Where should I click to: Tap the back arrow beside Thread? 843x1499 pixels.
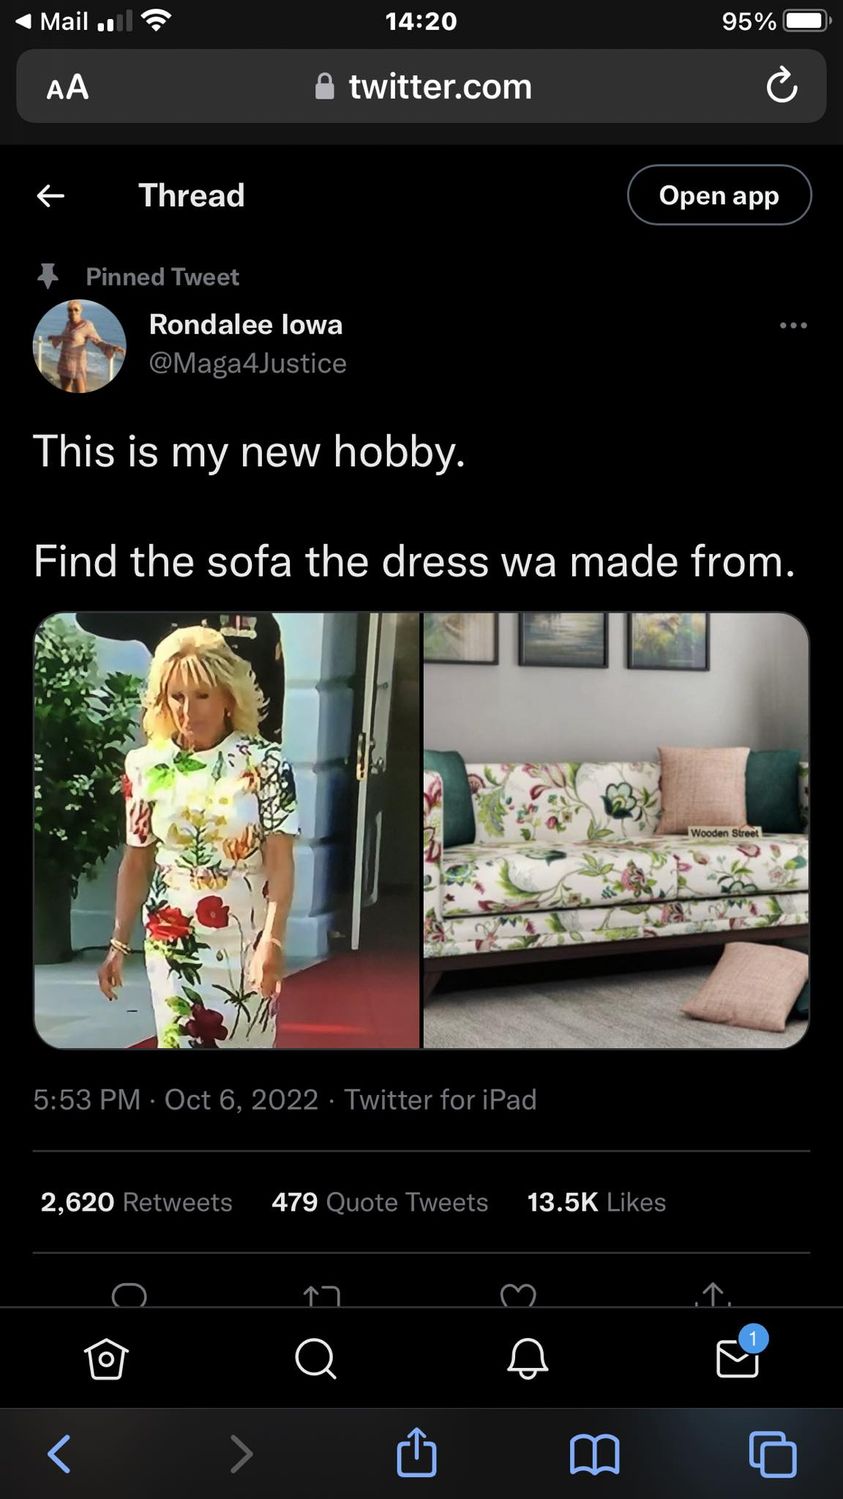tap(51, 196)
